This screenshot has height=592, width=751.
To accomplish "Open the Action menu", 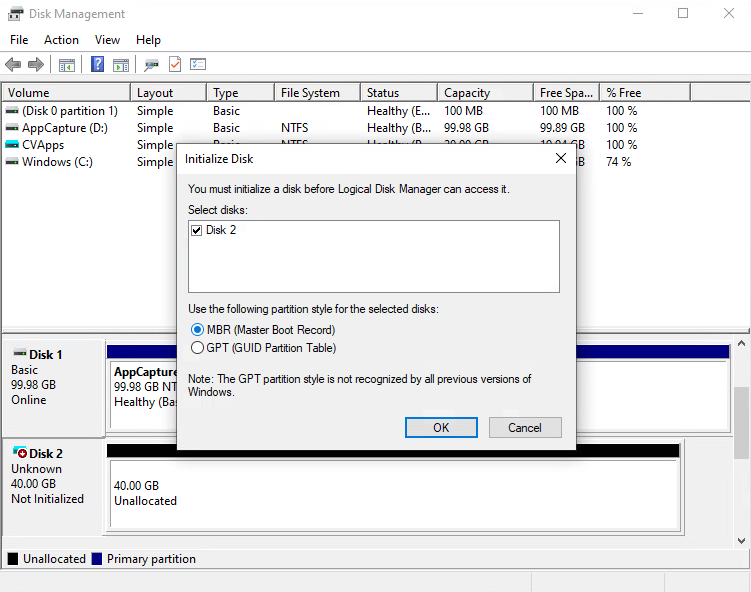I will [61, 40].
